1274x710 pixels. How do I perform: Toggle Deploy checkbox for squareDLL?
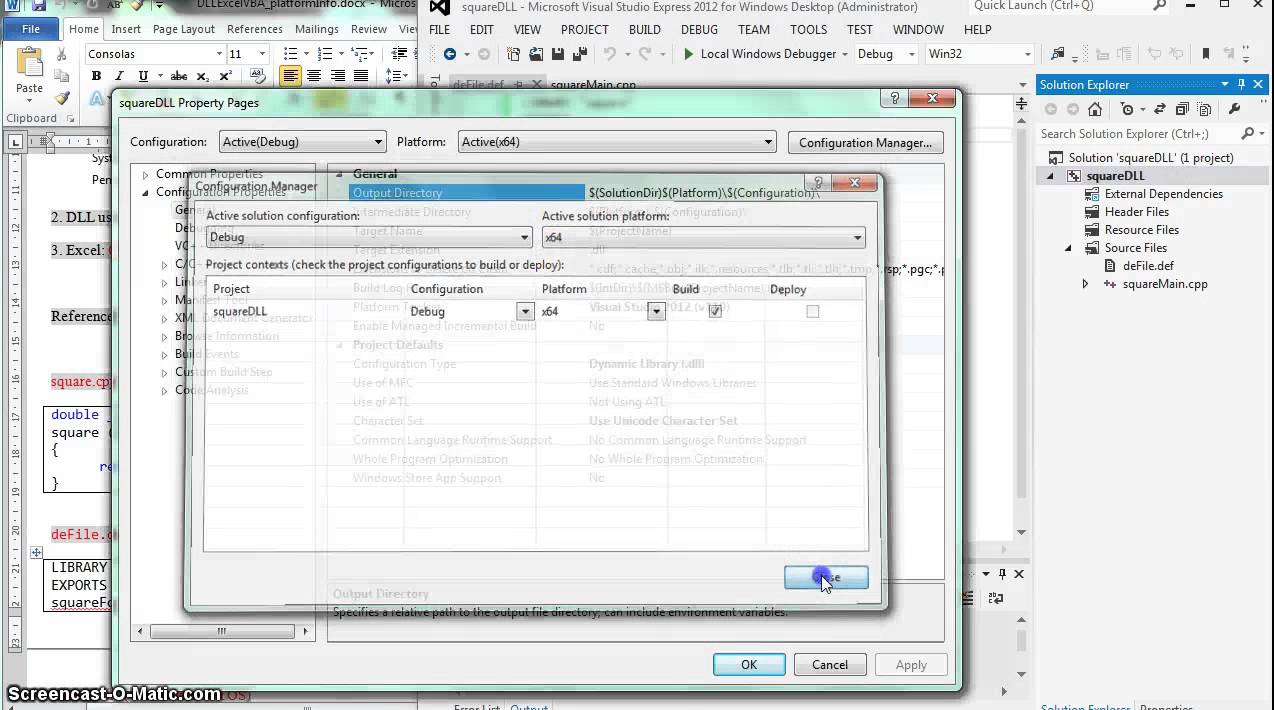click(812, 311)
